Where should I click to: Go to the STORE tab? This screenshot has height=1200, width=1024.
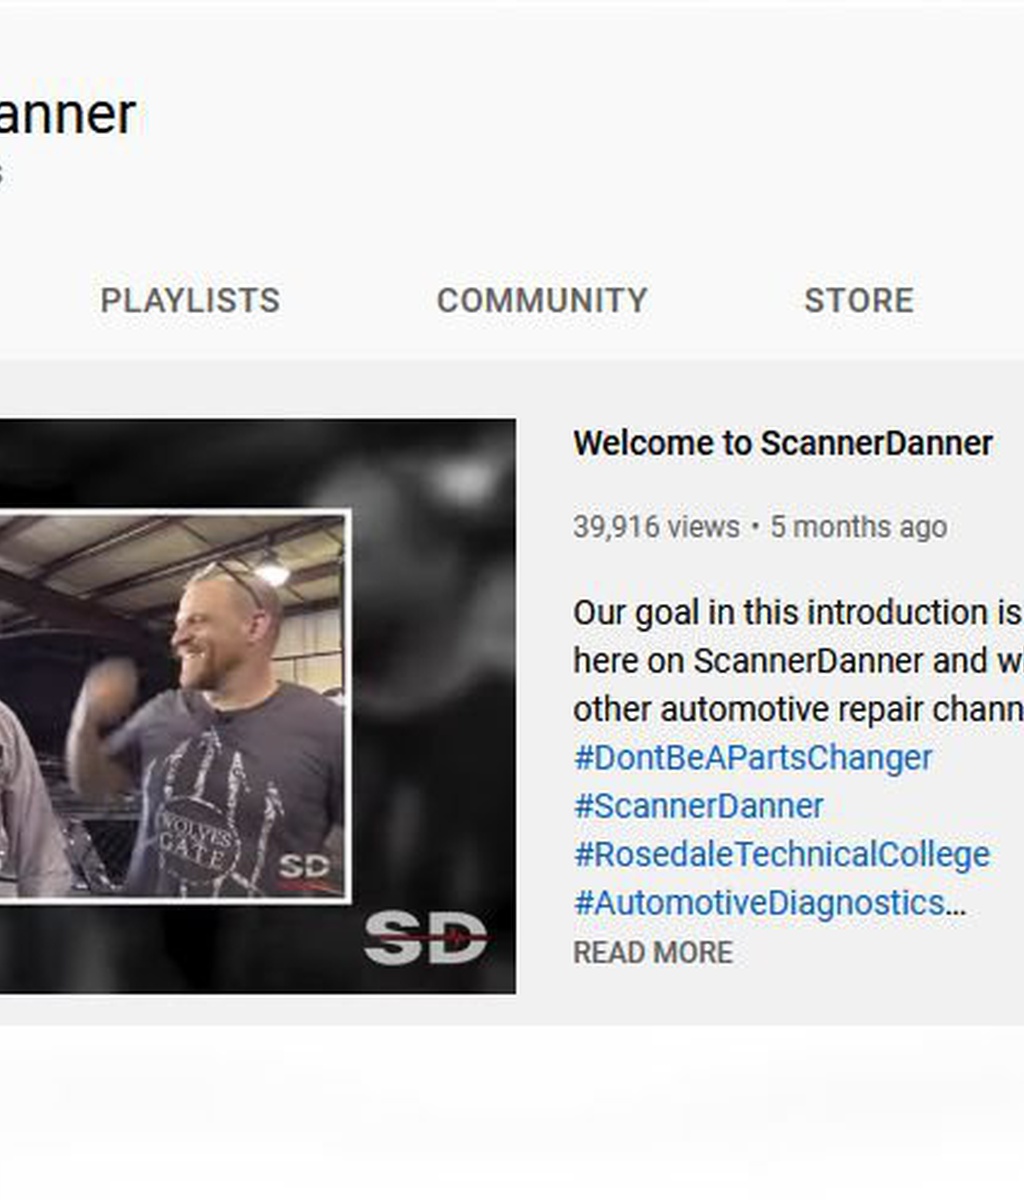pos(859,300)
